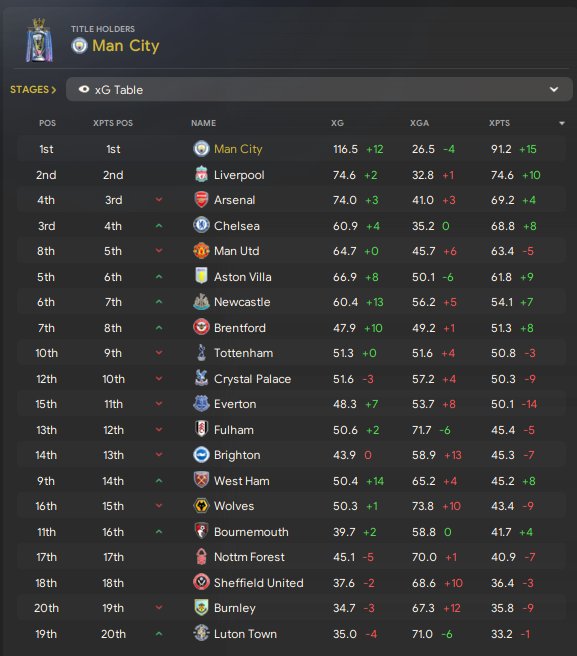Click the Liverpool club crest

201,174
